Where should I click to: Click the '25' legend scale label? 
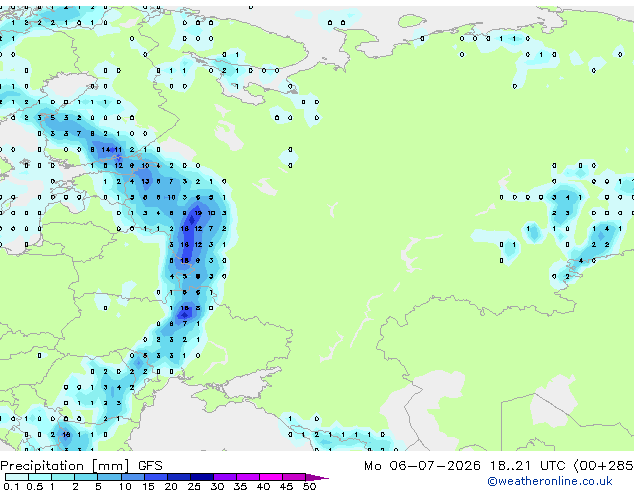(x=194, y=486)
